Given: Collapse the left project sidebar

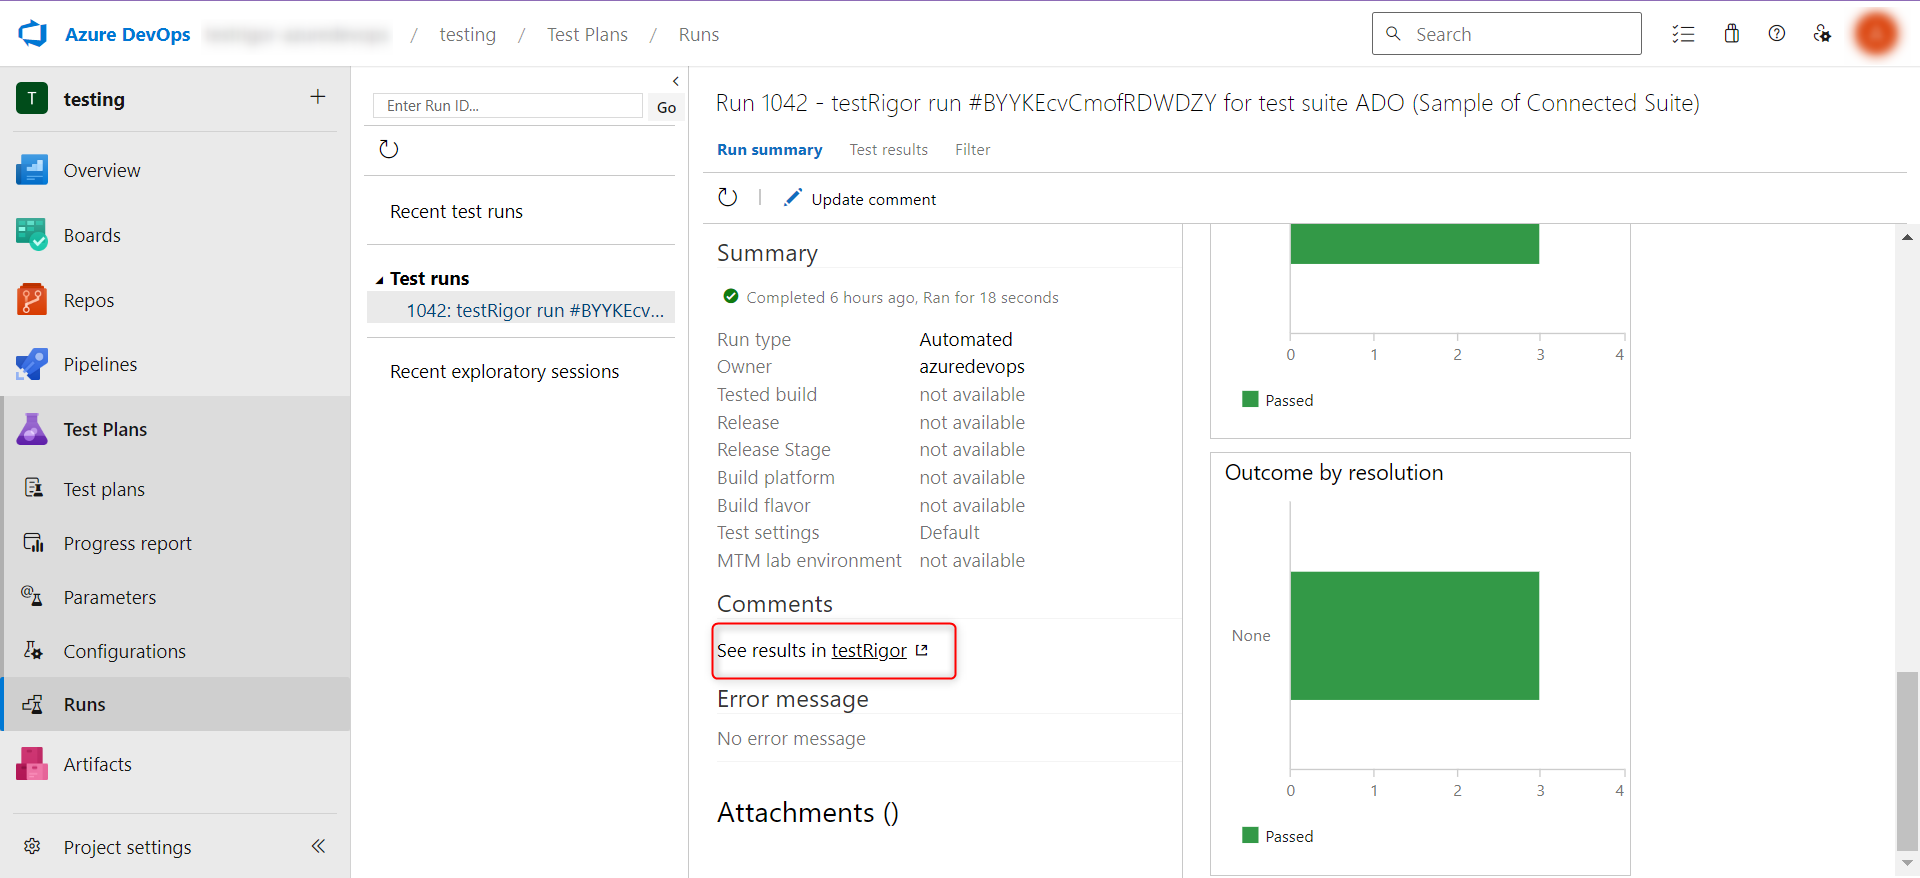Looking at the screenshot, I should click(318, 846).
